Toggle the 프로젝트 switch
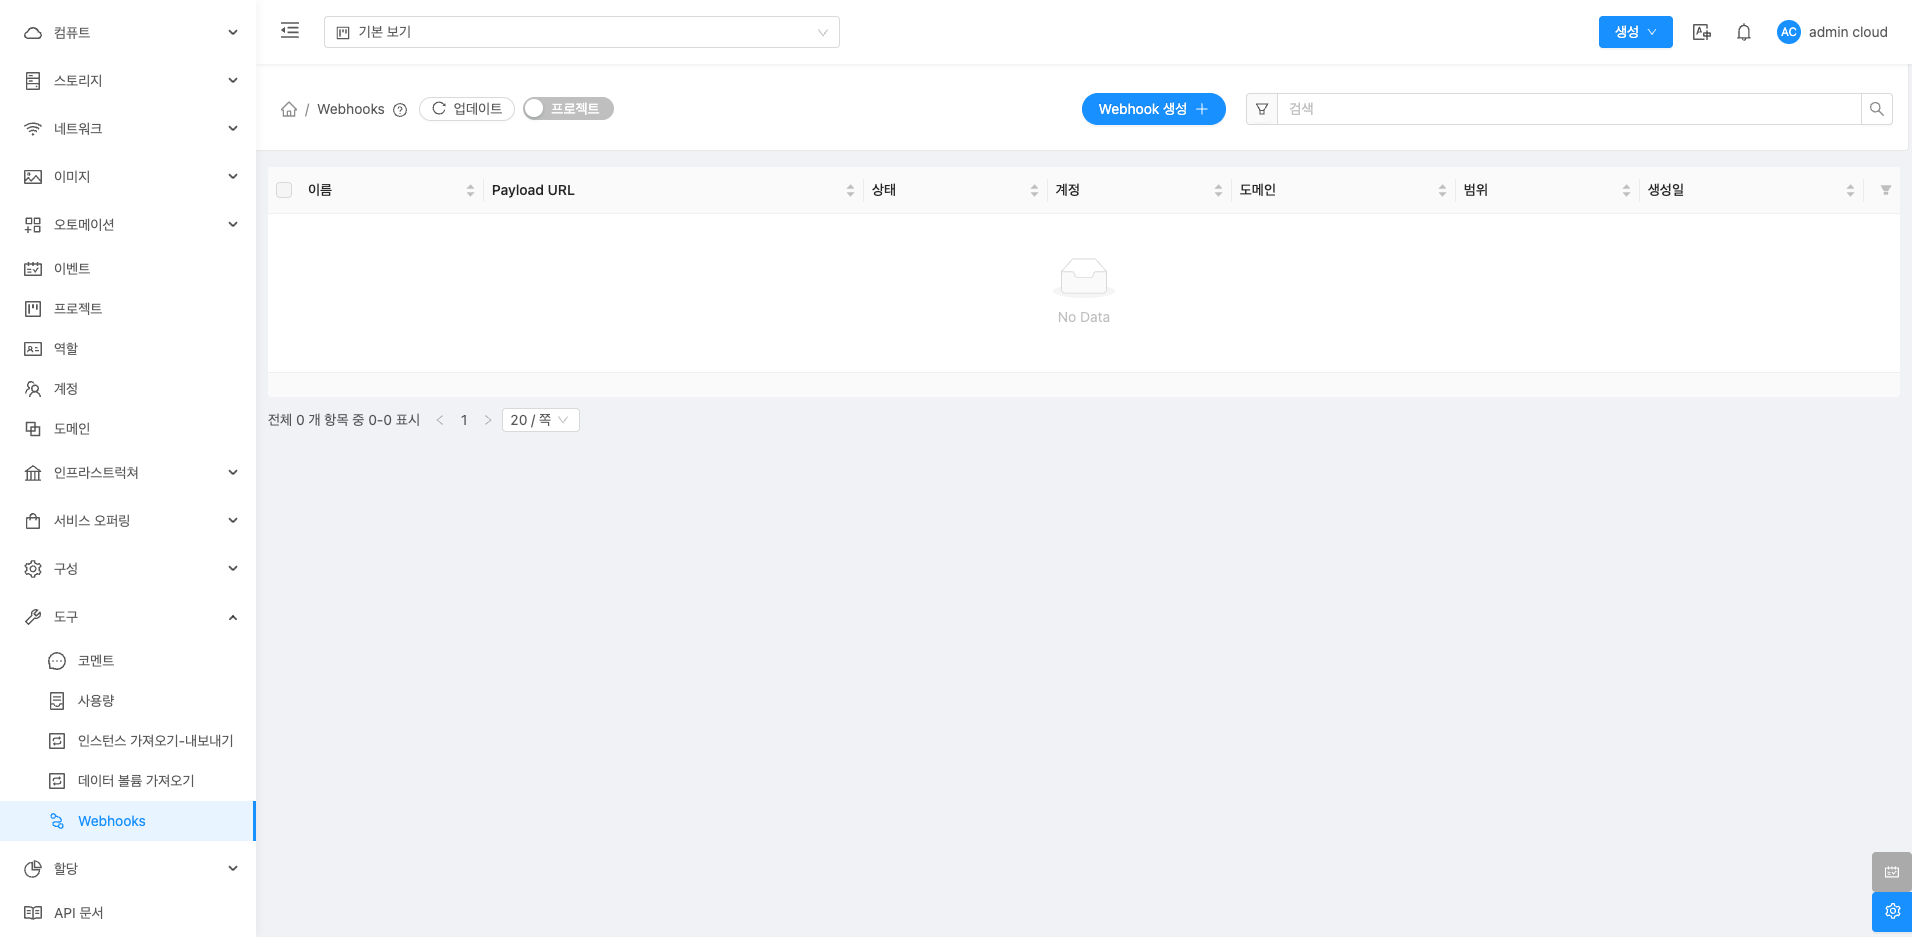1912x937 pixels. [568, 109]
